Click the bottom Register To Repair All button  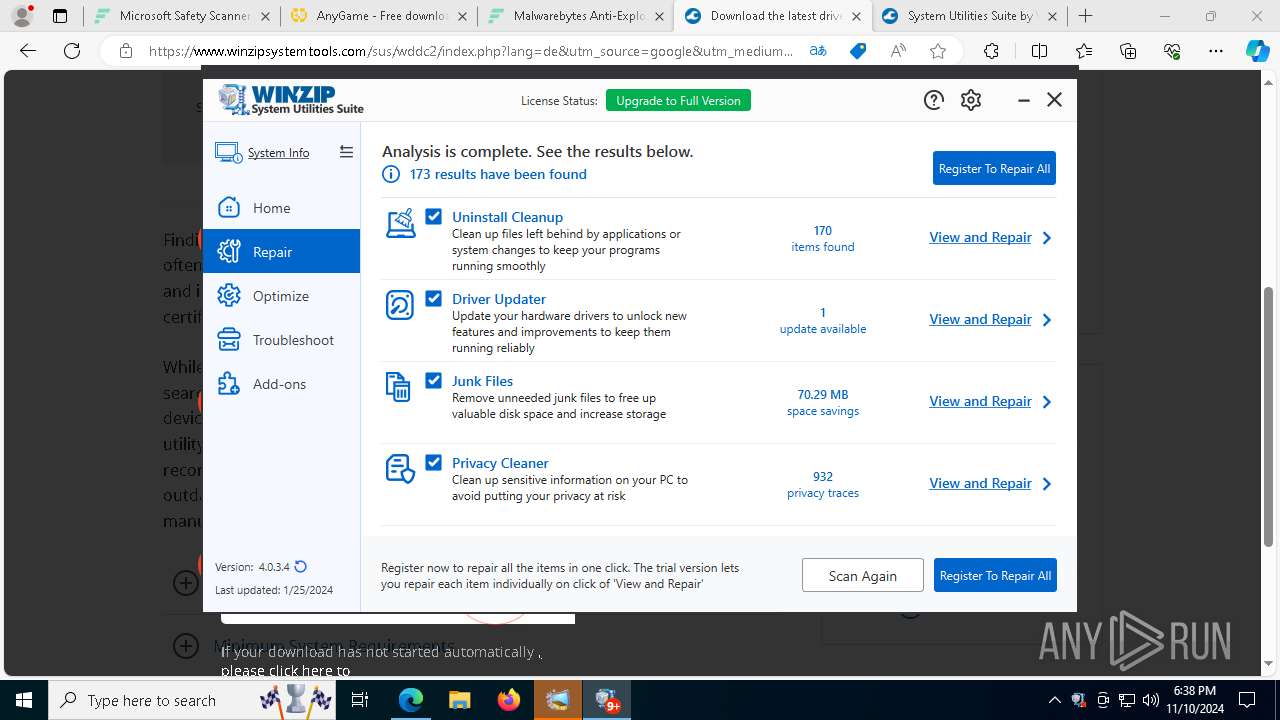tap(995, 575)
